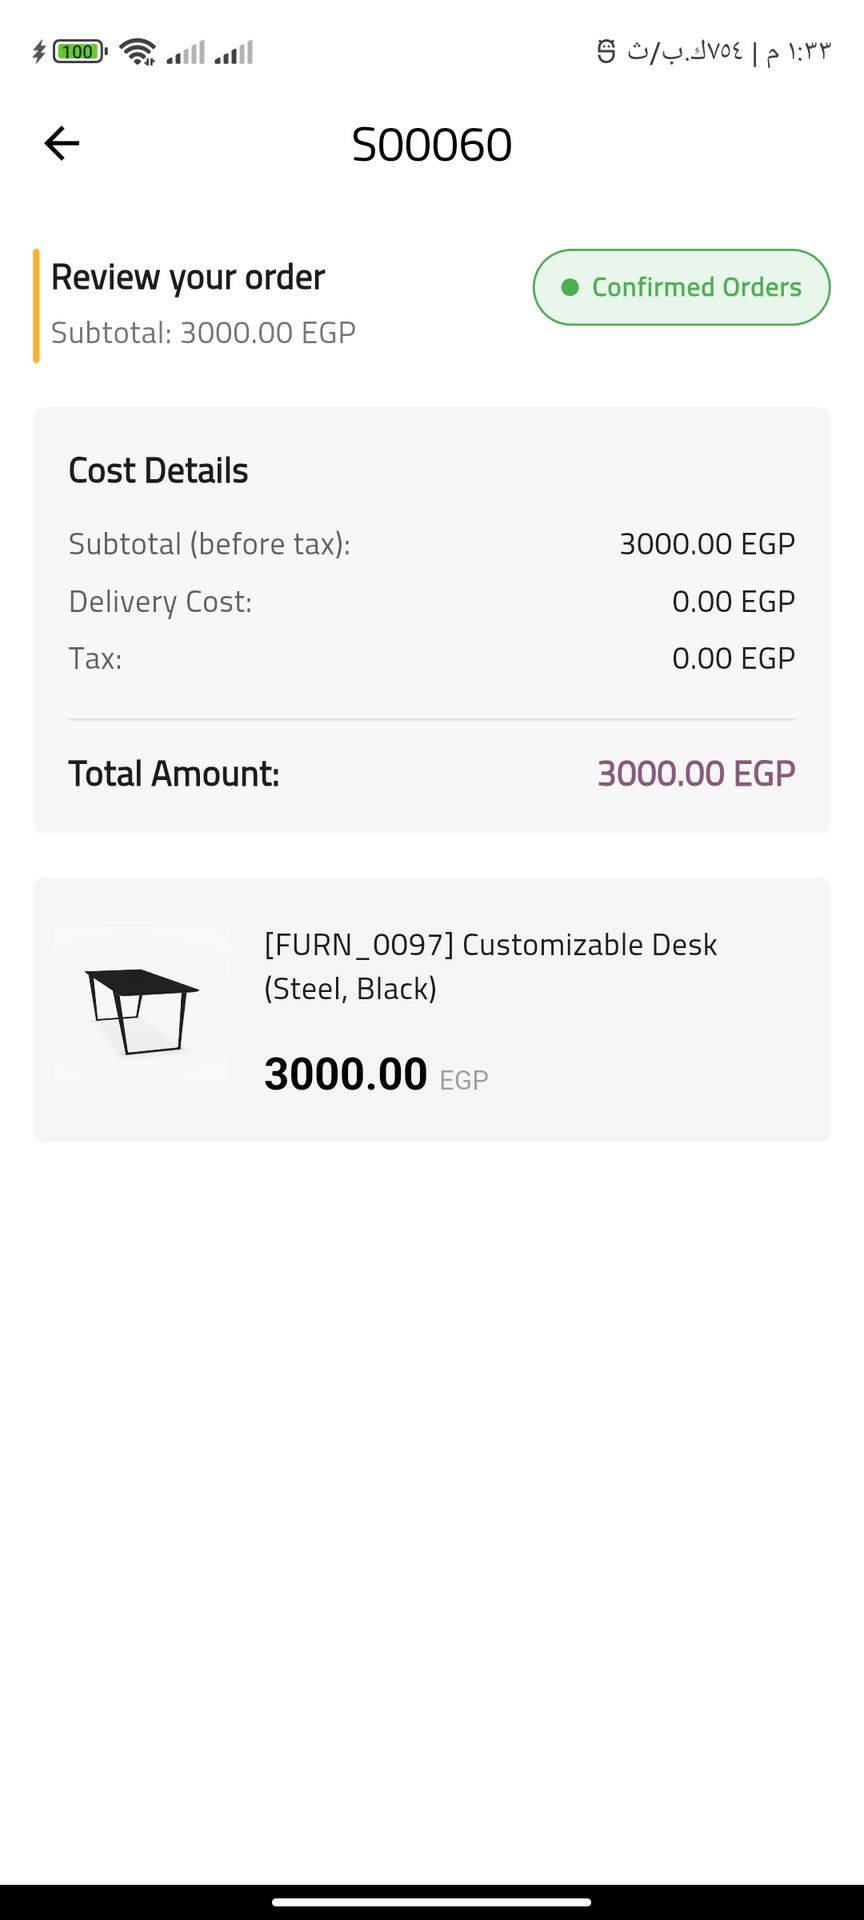Screen dimensions: 864x1920
Task: Tap the subtotal line under Review your order
Action: pyautogui.click(x=203, y=333)
